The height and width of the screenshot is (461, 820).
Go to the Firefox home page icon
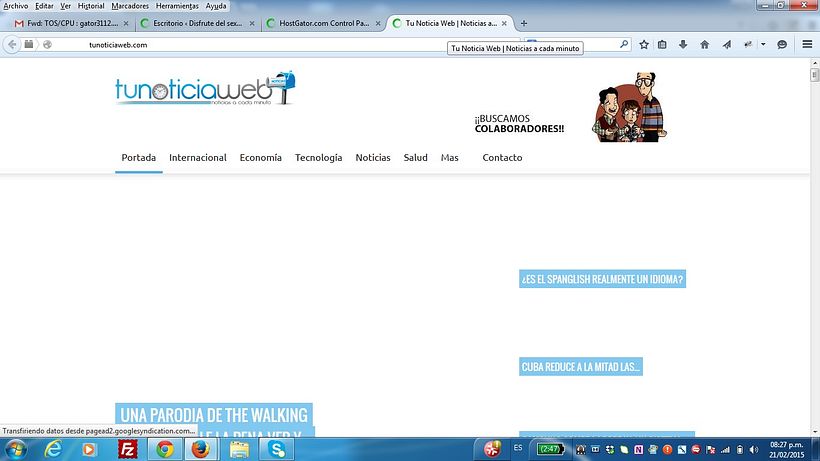(704, 44)
